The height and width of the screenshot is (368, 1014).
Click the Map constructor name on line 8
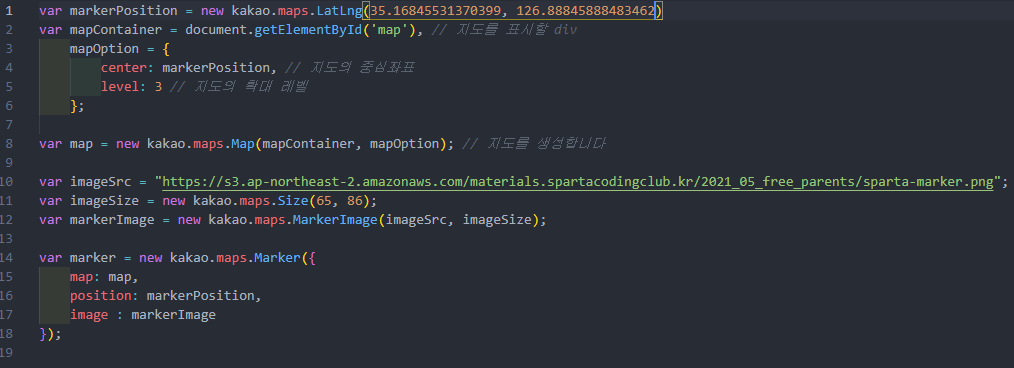tap(243, 144)
